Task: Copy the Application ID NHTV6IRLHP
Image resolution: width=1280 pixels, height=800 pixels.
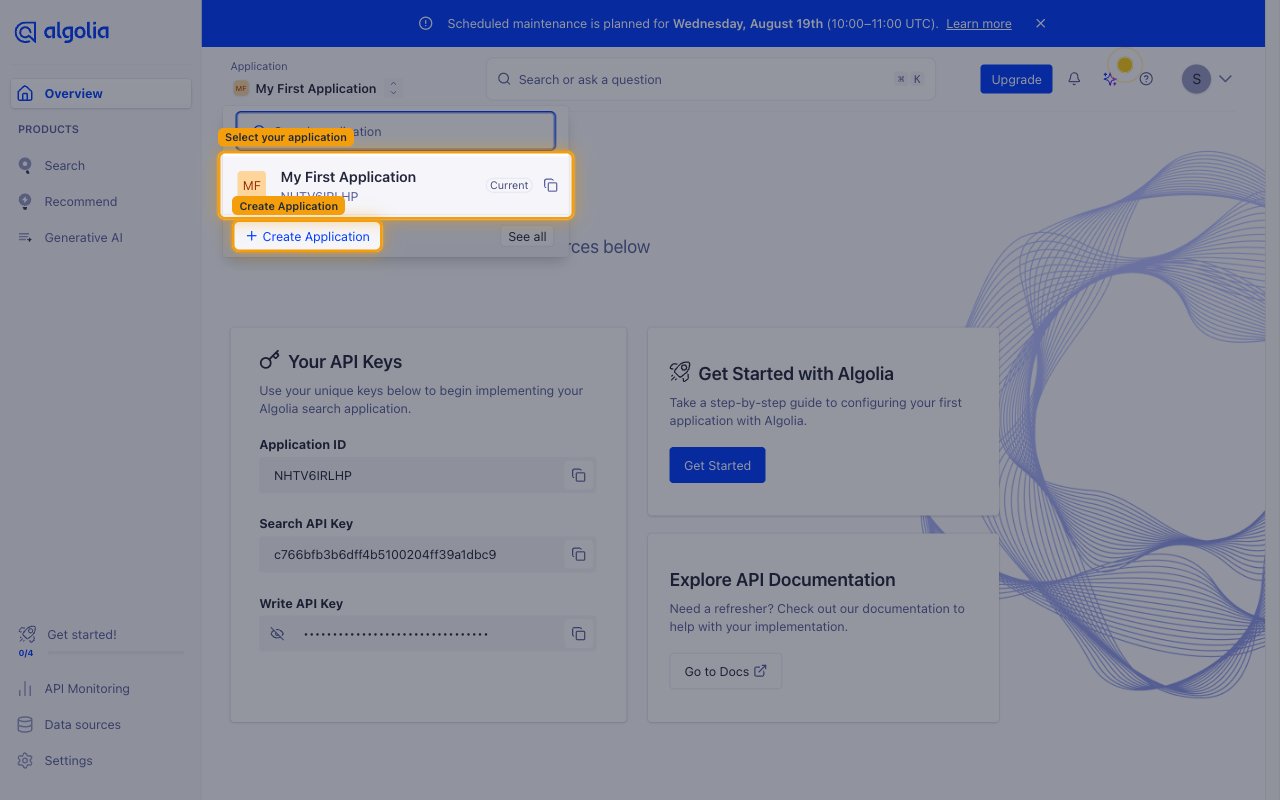Action: 578,475
